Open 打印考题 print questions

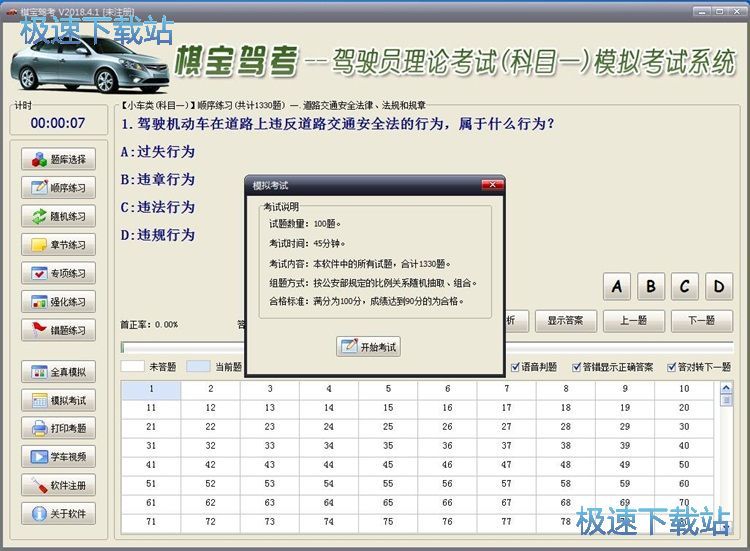point(58,429)
